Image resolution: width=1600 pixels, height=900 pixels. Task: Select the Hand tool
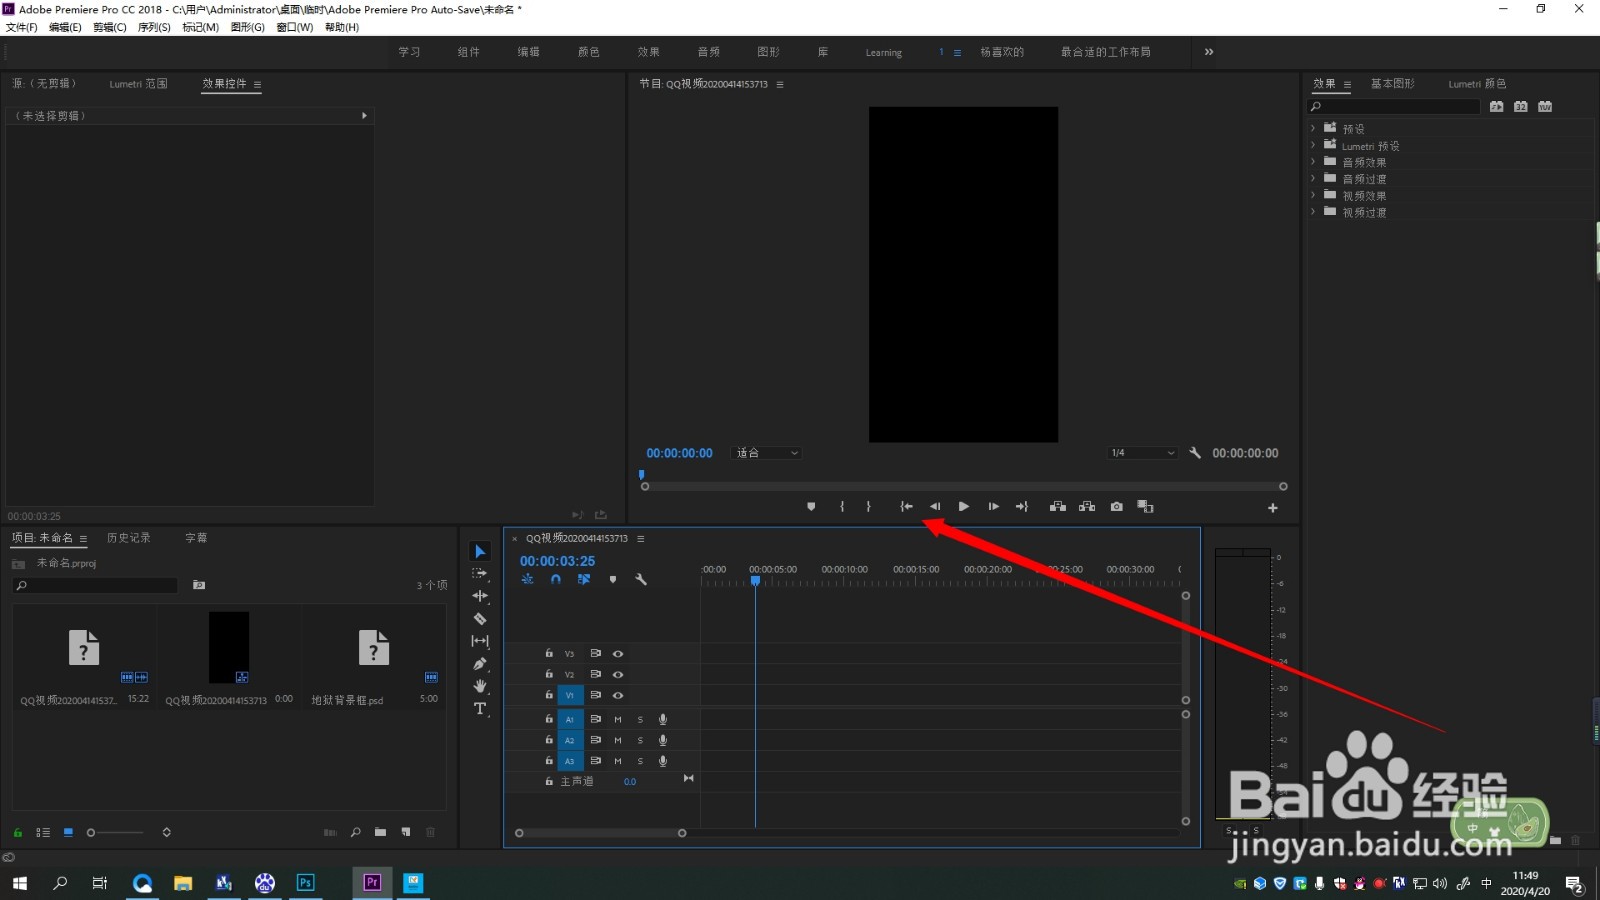(480, 686)
